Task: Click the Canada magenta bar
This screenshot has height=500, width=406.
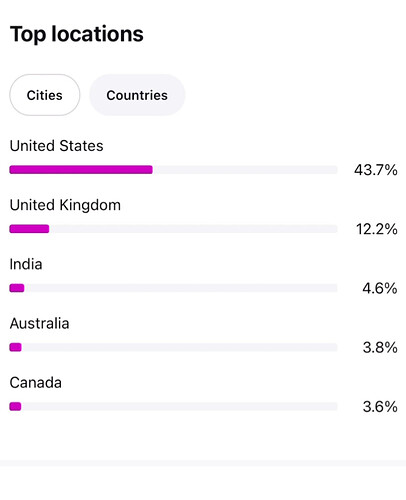Action: coord(15,407)
